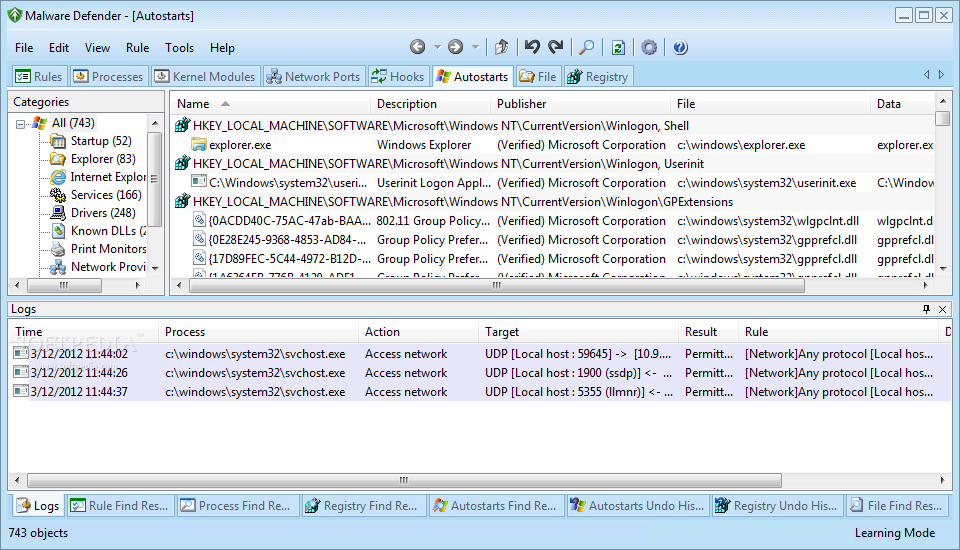Select the 11:44:37 llmnr log entry
Viewport: 960px width, 550px height.
tap(481, 392)
